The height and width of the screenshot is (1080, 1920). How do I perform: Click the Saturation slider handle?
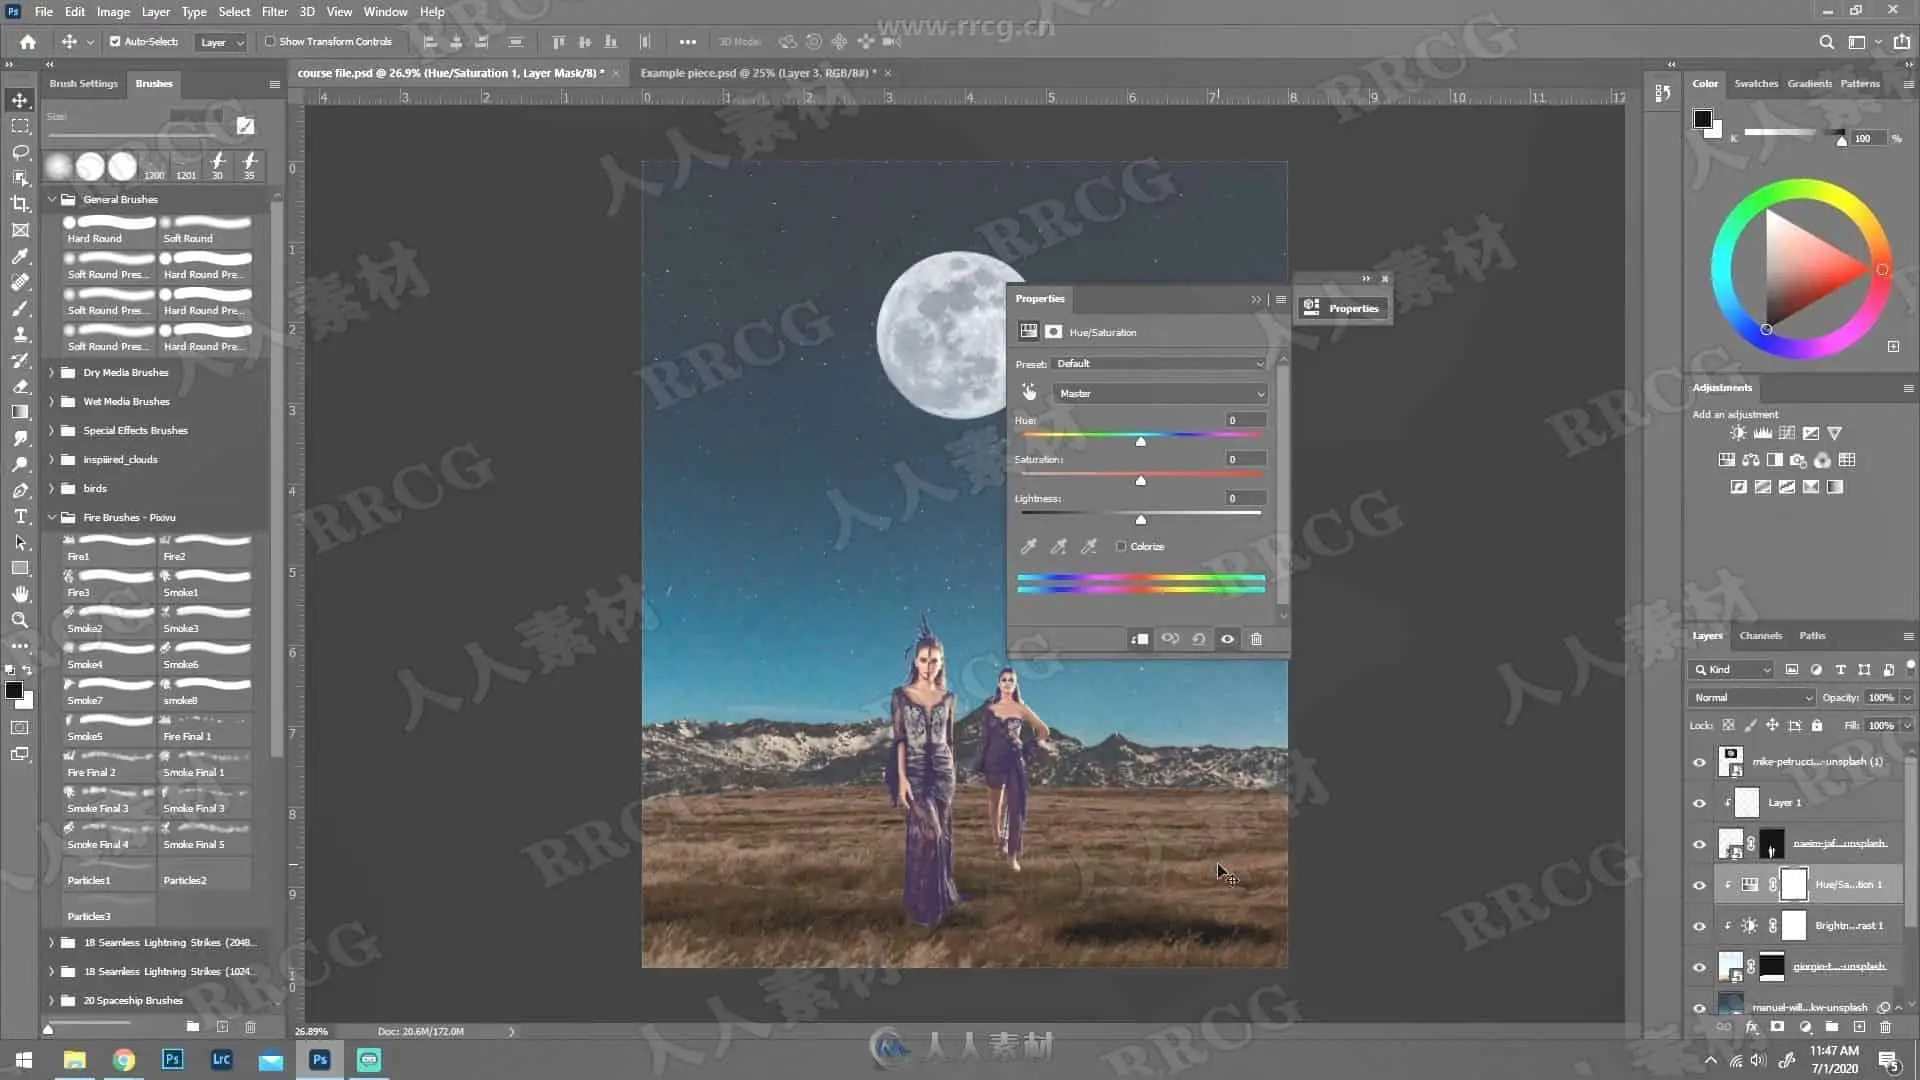tap(1140, 481)
